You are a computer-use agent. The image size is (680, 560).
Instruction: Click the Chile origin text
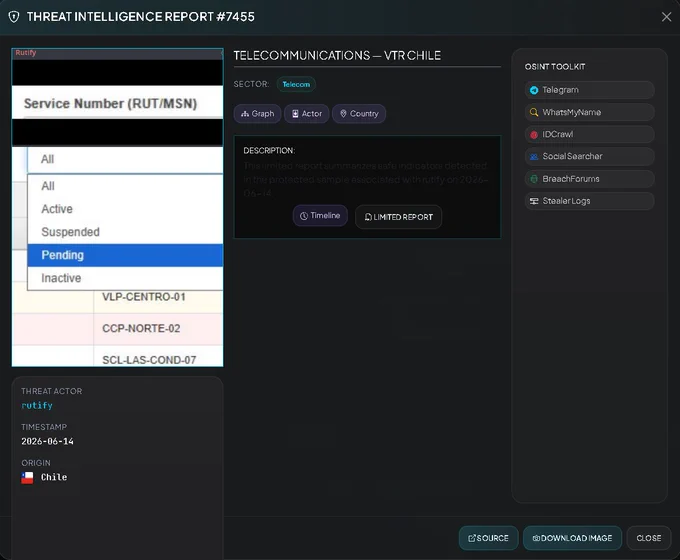coord(54,477)
